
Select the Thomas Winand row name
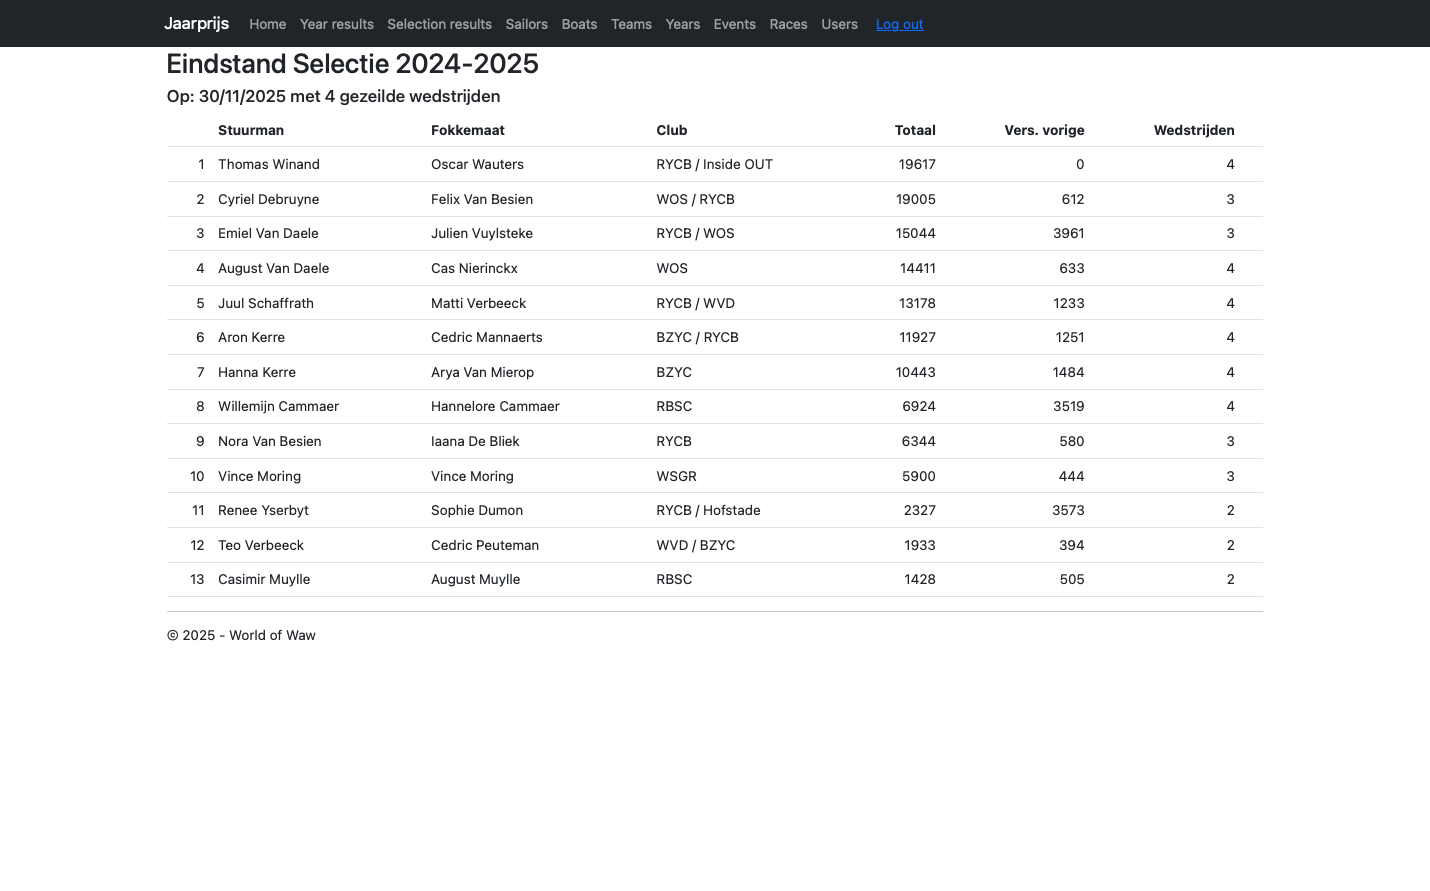coord(269,164)
